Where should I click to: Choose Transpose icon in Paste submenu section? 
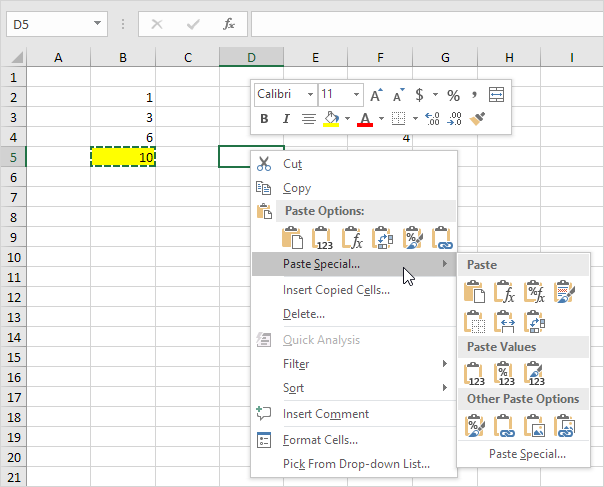(534, 322)
